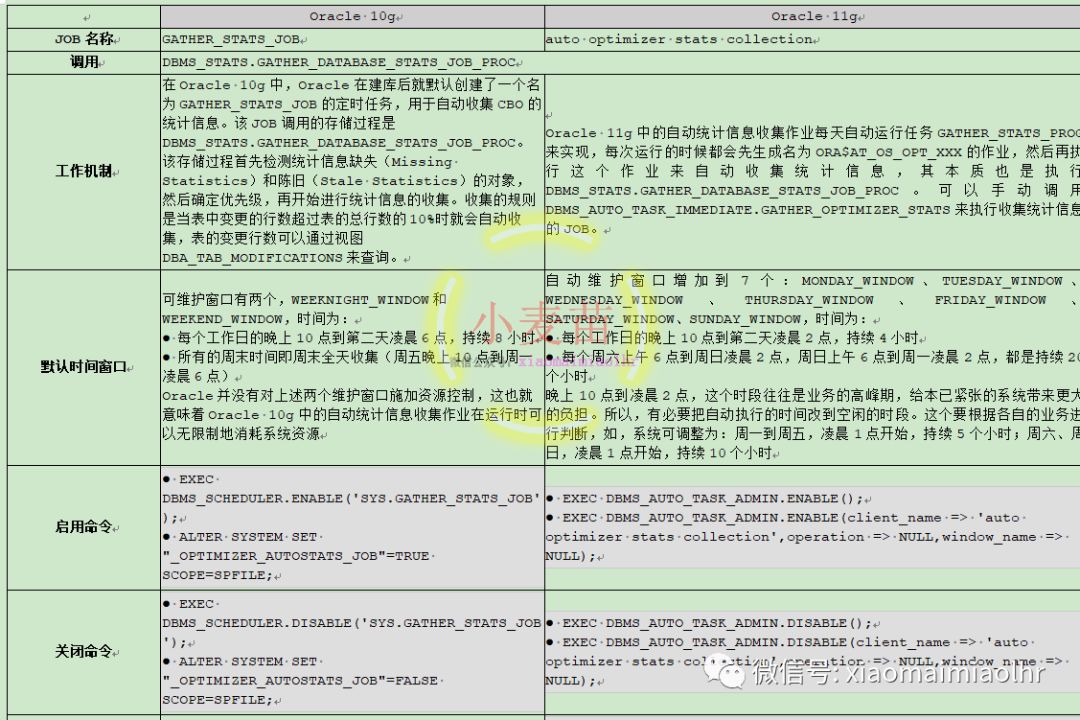
Task: Click the 'Oracle 11g' column header
Action: [x=813, y=16]
